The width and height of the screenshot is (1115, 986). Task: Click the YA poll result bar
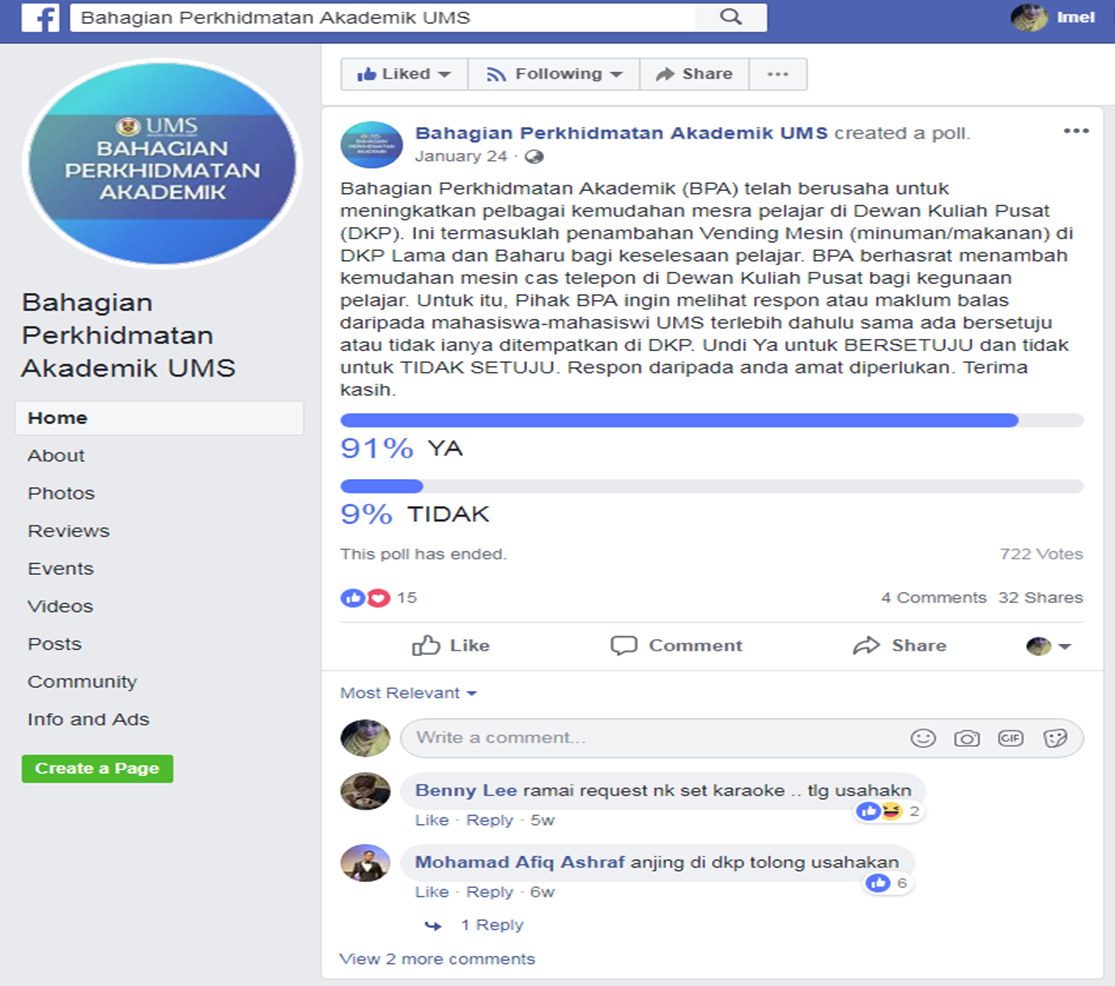[711, 421]
